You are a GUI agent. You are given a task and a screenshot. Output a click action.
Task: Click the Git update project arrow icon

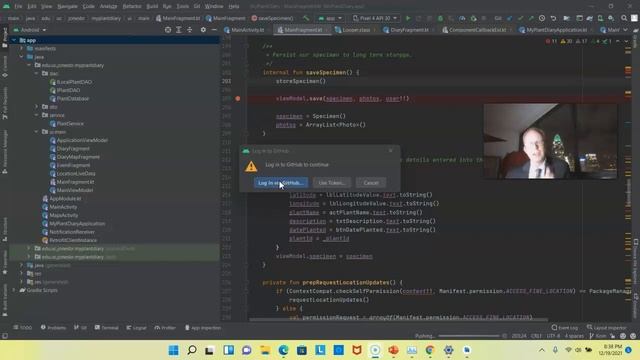click(x=509, y=18)
